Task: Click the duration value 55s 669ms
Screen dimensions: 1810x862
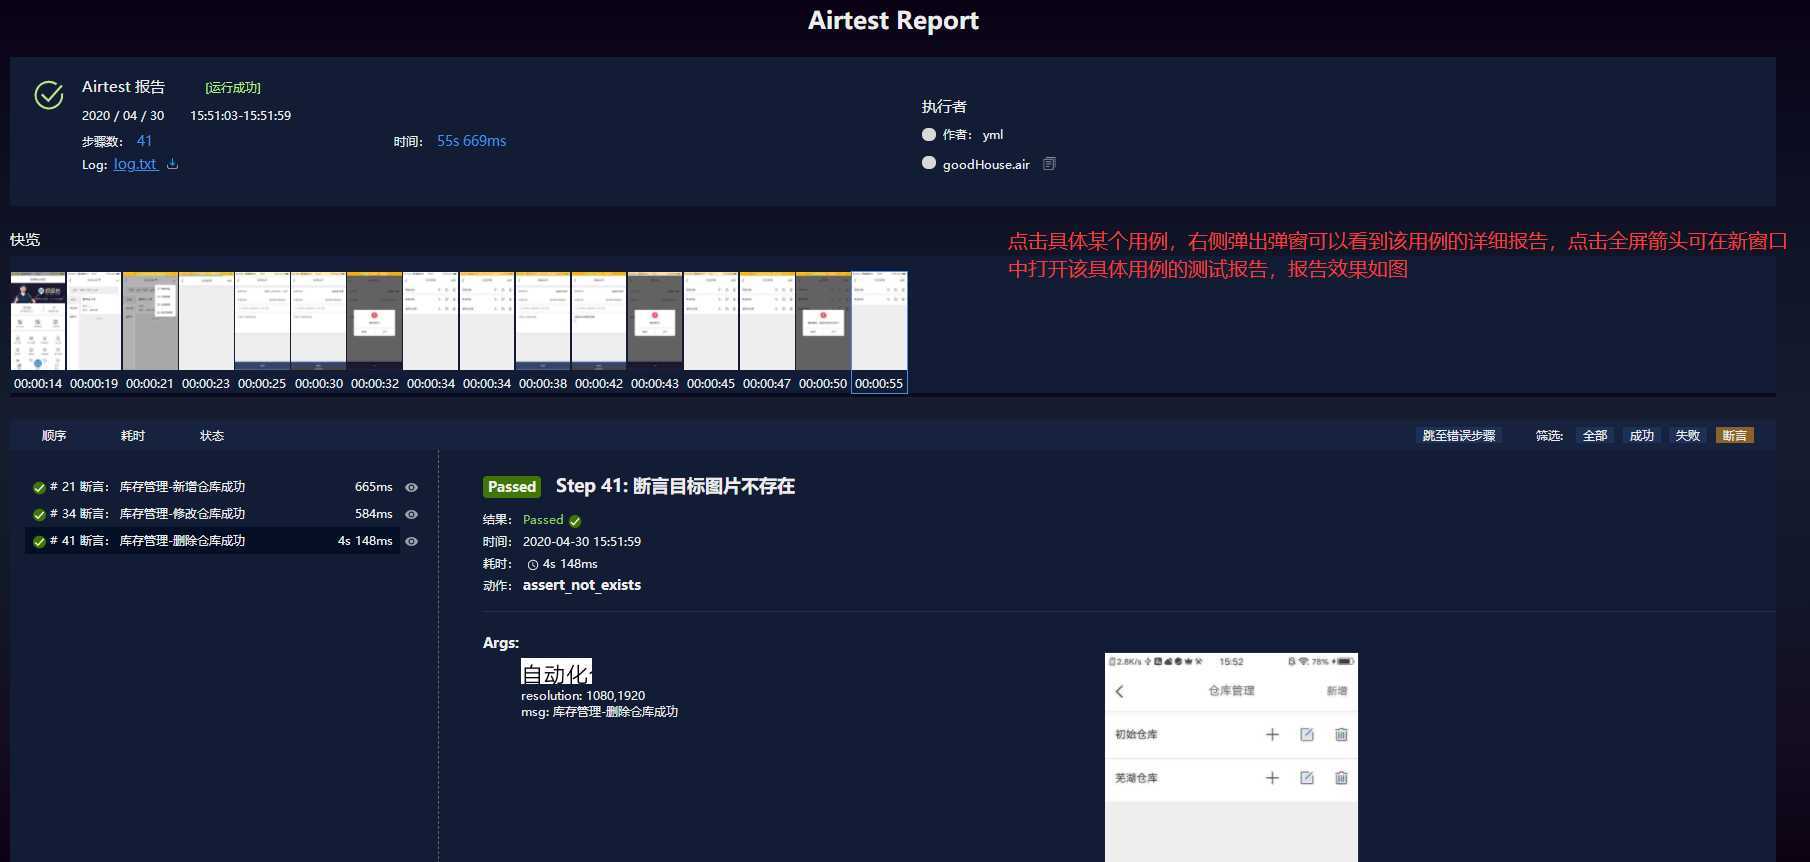Action: point(471,141)
